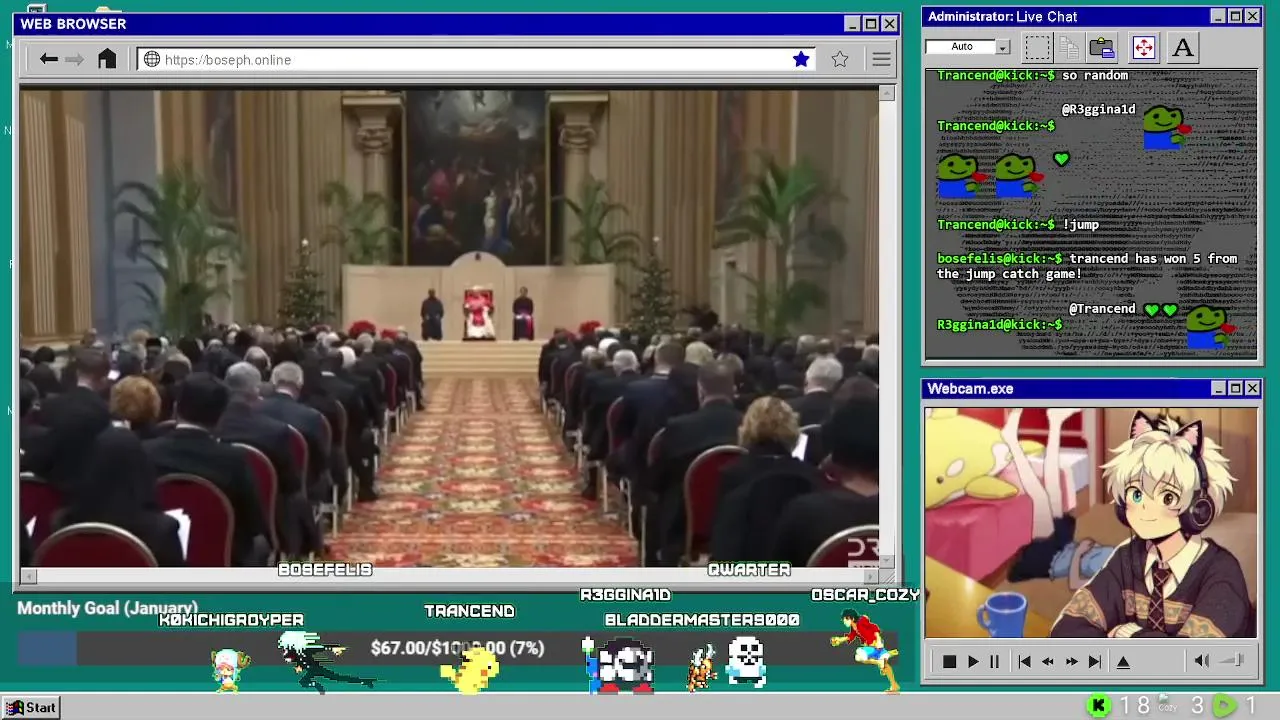Click the QWARTER name label
This screenshot has width=1280, height=720.
[749, 570]
